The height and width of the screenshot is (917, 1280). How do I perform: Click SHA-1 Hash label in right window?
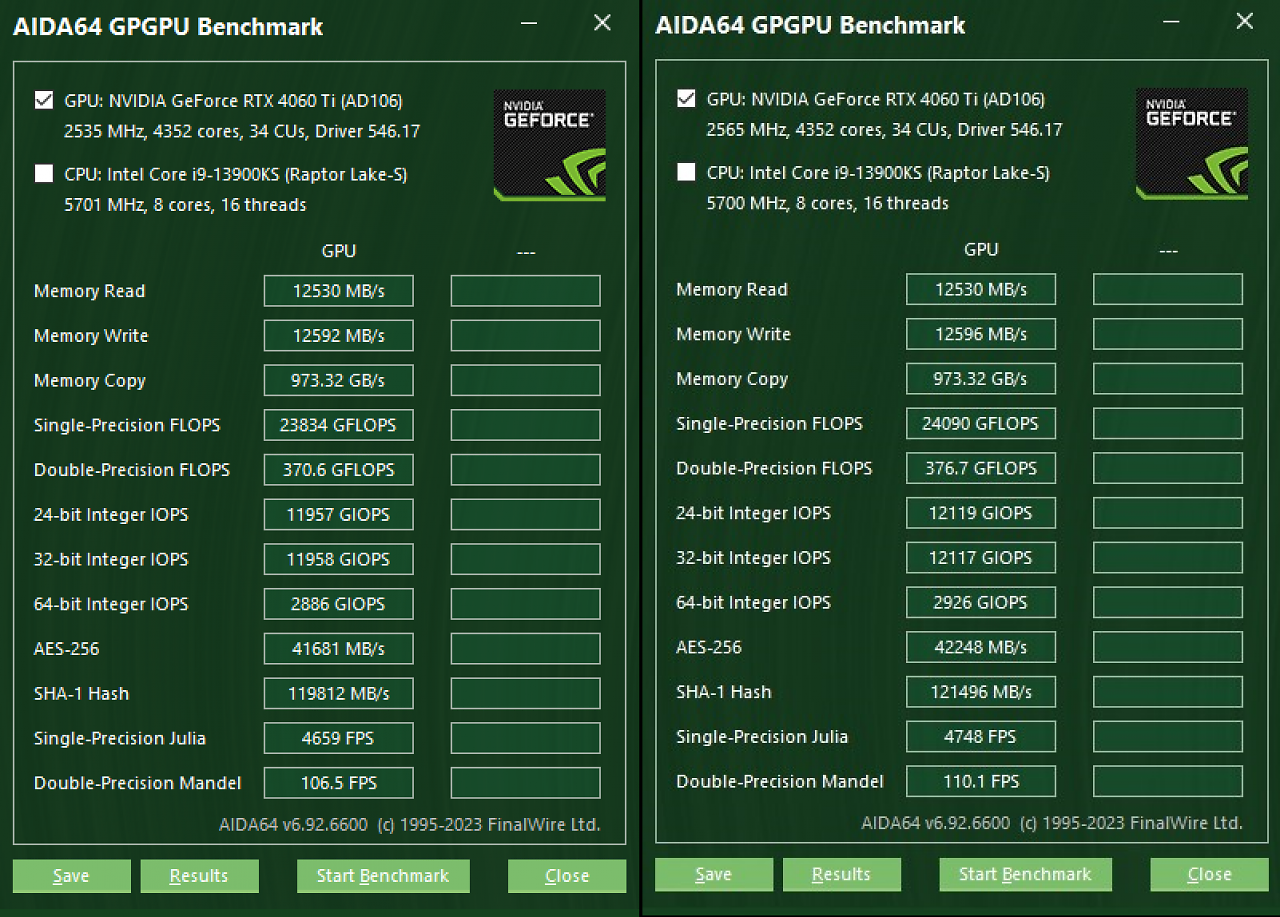tap(724, 691)
